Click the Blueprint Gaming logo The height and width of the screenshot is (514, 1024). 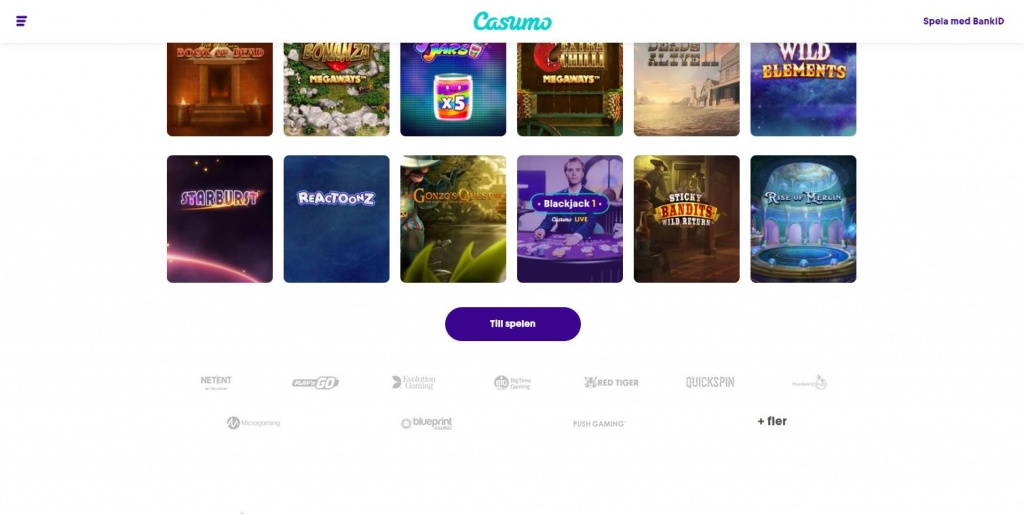pyautogui.click(x=426, y=423)
